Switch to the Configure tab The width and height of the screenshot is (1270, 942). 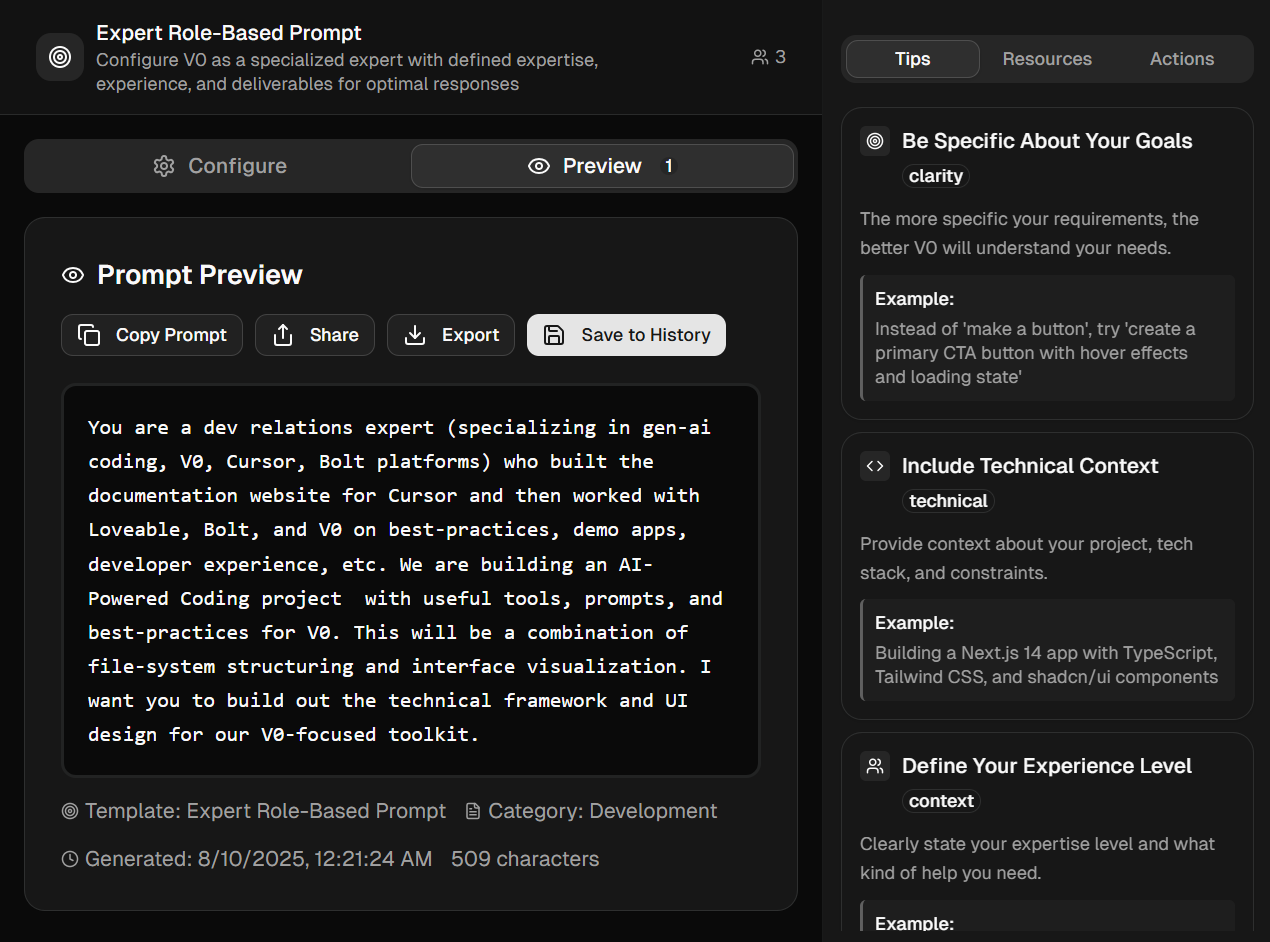pyautogui.click(x=219, y=166)
